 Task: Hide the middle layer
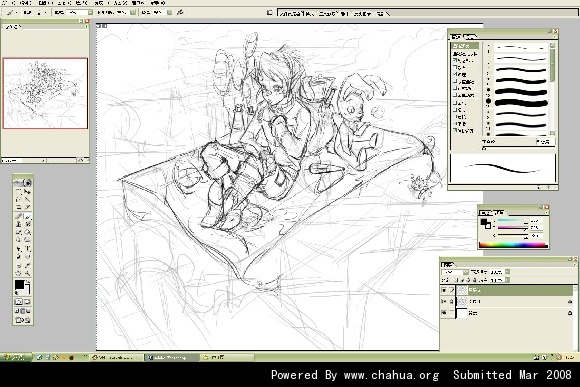pos(444,302)
